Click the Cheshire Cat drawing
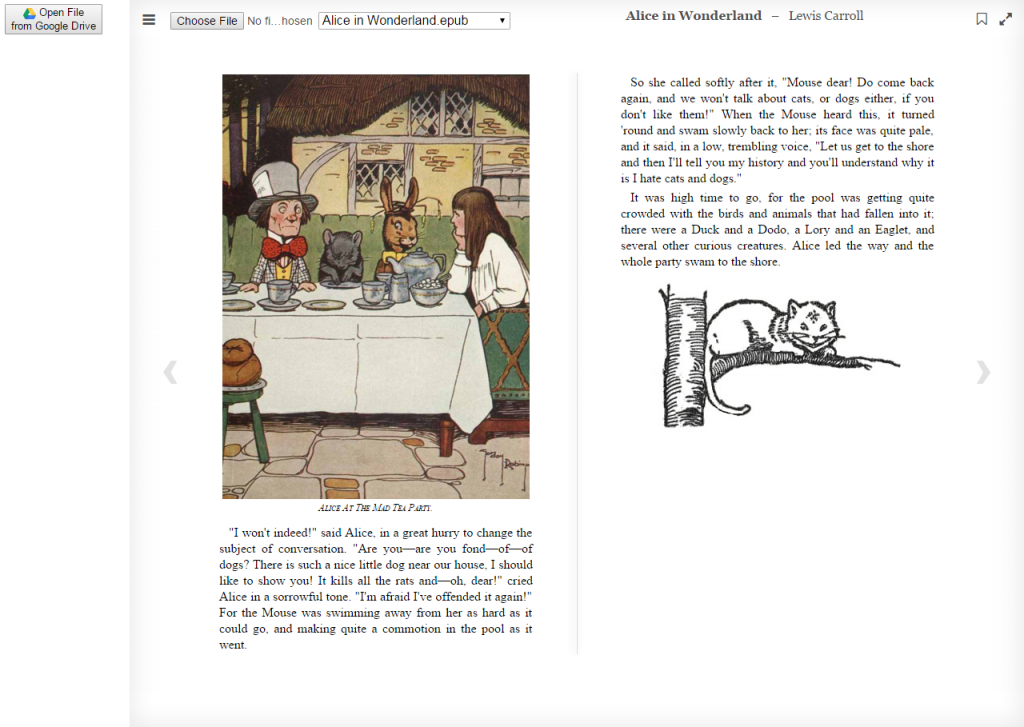 (778, 356)
